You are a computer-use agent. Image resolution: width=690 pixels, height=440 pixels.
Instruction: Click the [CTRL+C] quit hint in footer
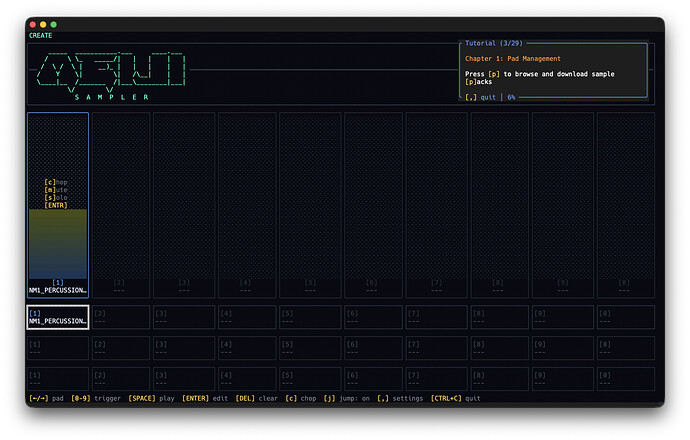456,398
